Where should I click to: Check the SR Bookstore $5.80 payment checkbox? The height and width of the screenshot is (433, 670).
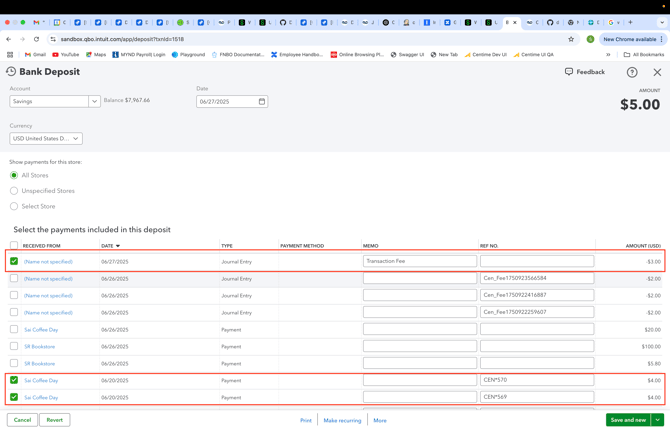(x=14, y=363)
